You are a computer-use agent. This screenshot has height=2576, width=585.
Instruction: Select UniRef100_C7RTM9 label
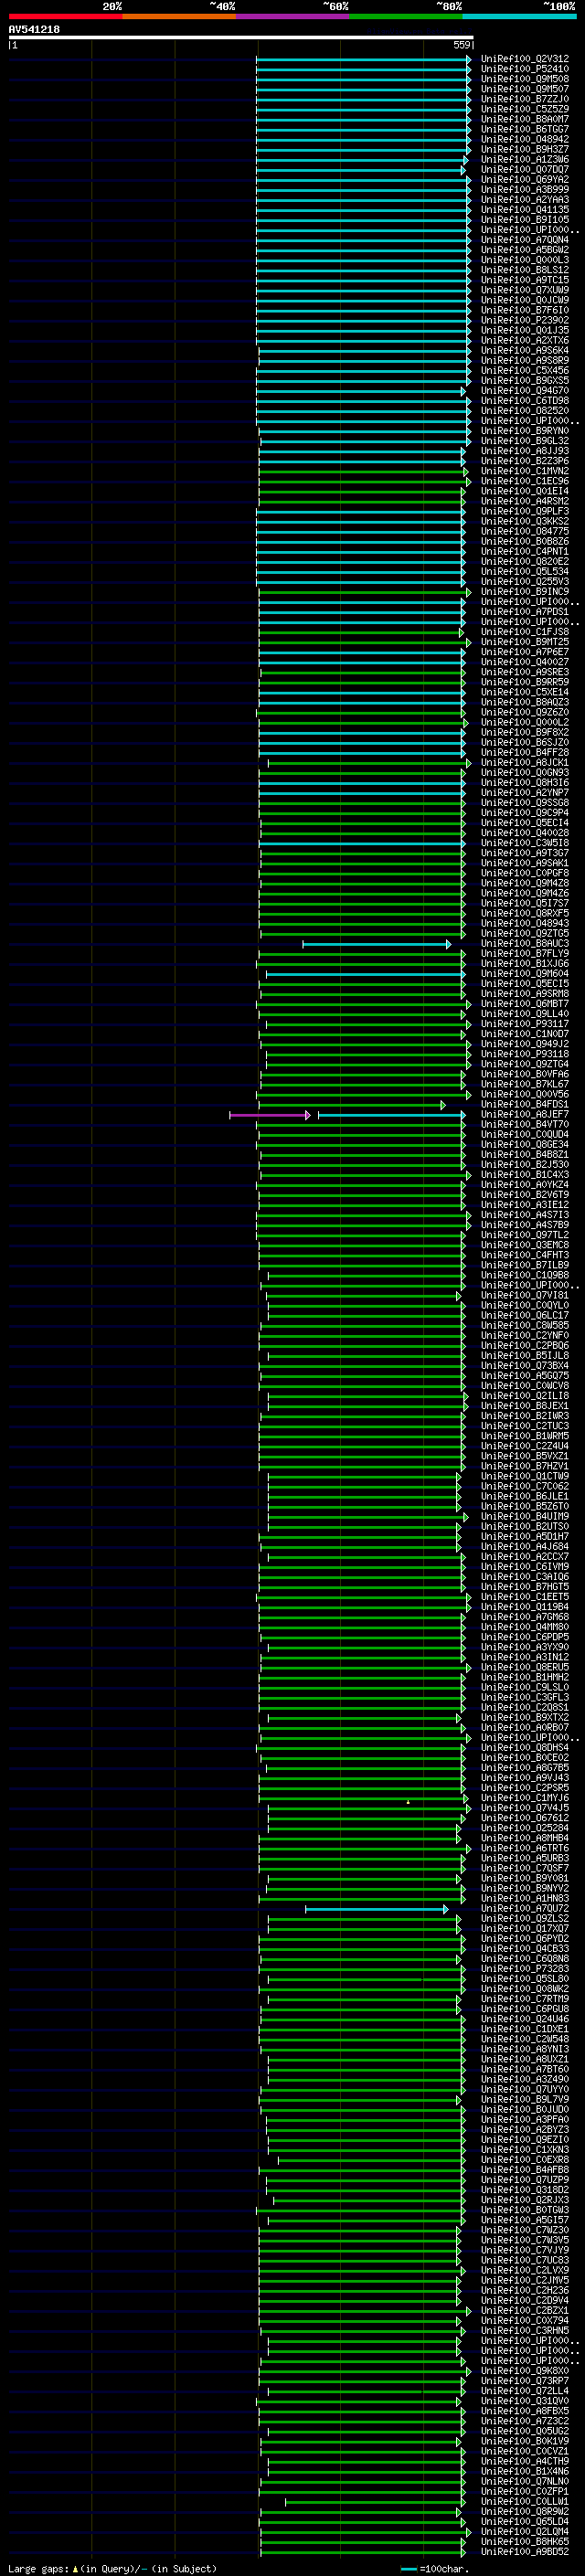525,1999
